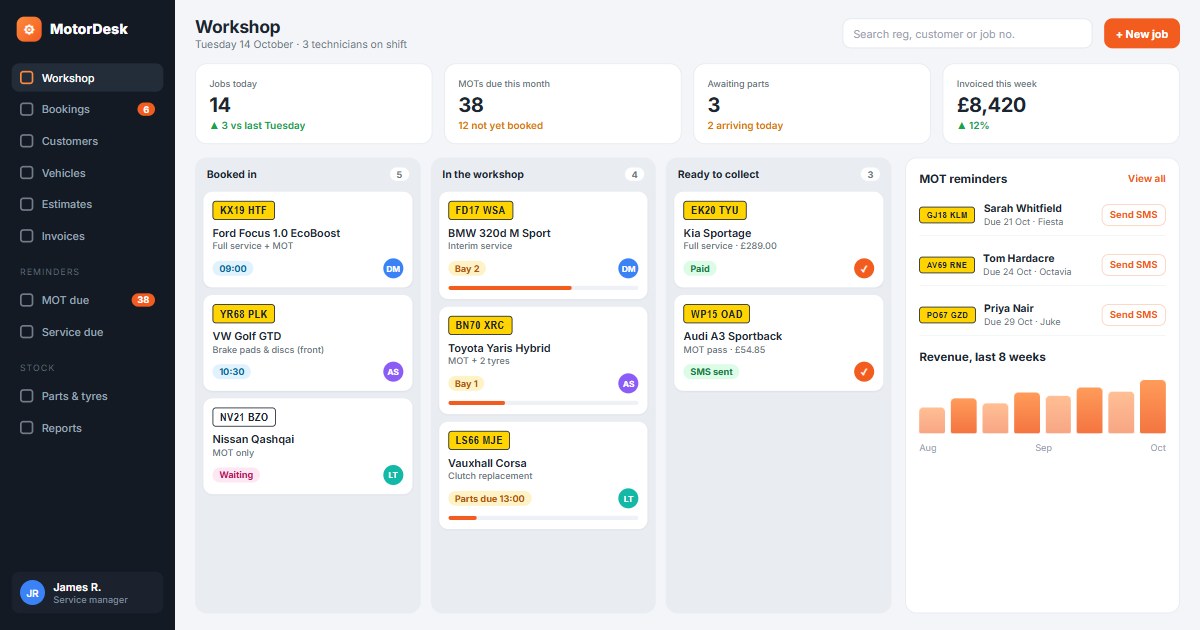The width and height of the screenshot is (1200, 630).
Task: Send SMS to Priya Nair
Action: 1133,315
